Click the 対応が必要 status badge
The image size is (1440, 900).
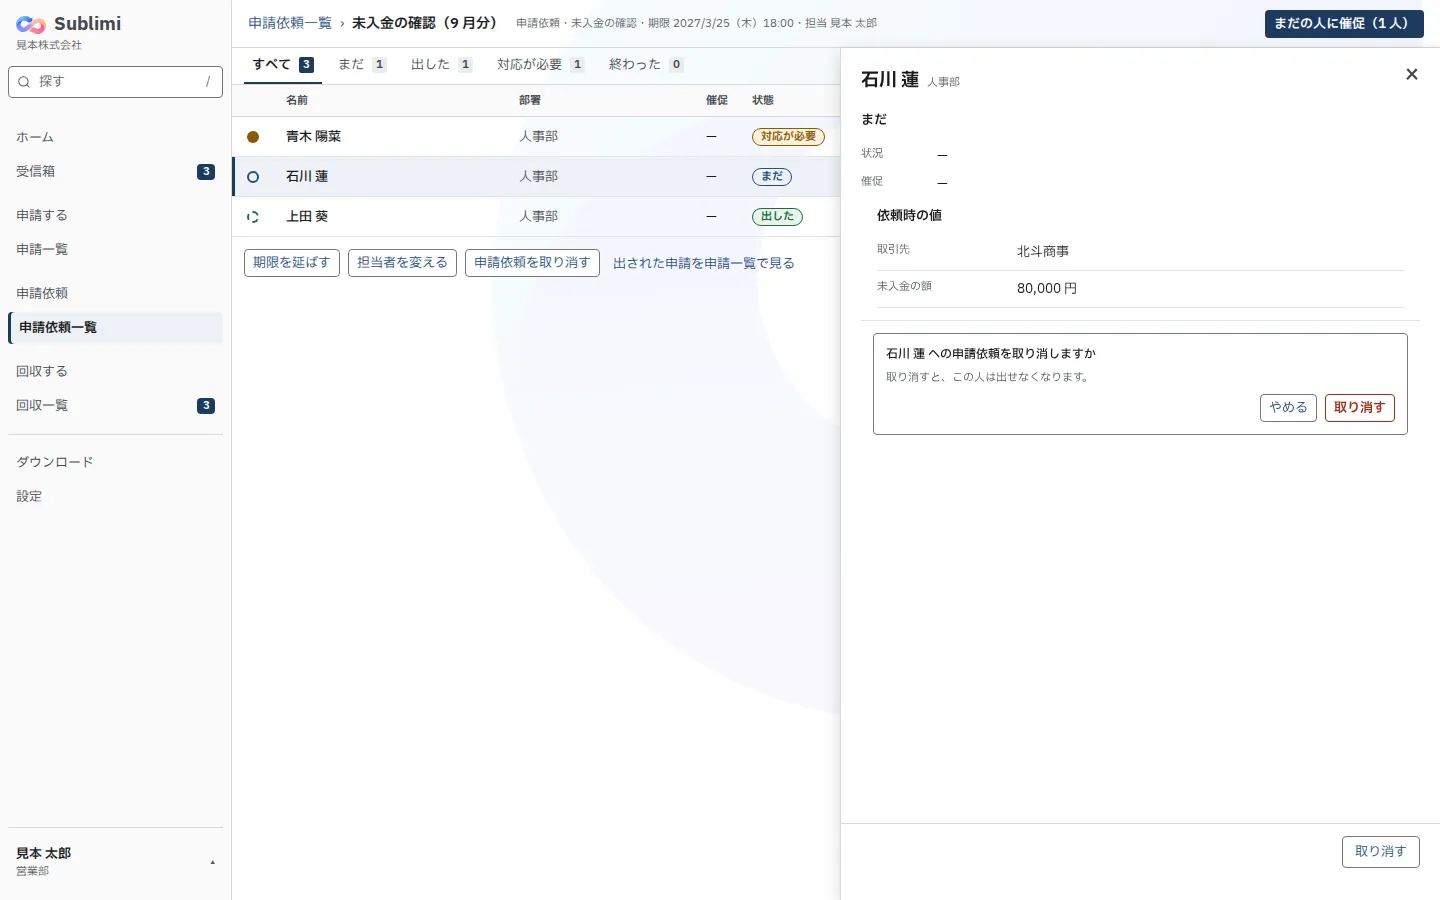[x=788, y=137]
